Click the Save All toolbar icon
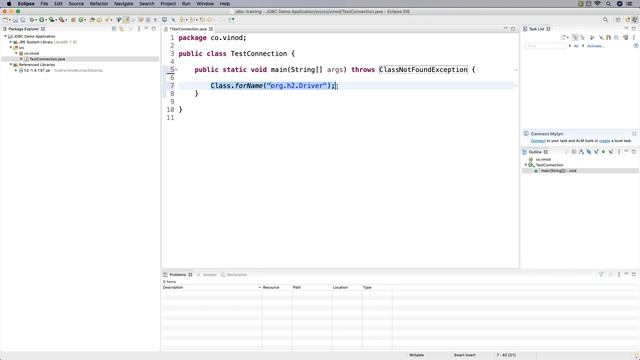This screenshot has width=640, height=360. click(x=23, y=20)
